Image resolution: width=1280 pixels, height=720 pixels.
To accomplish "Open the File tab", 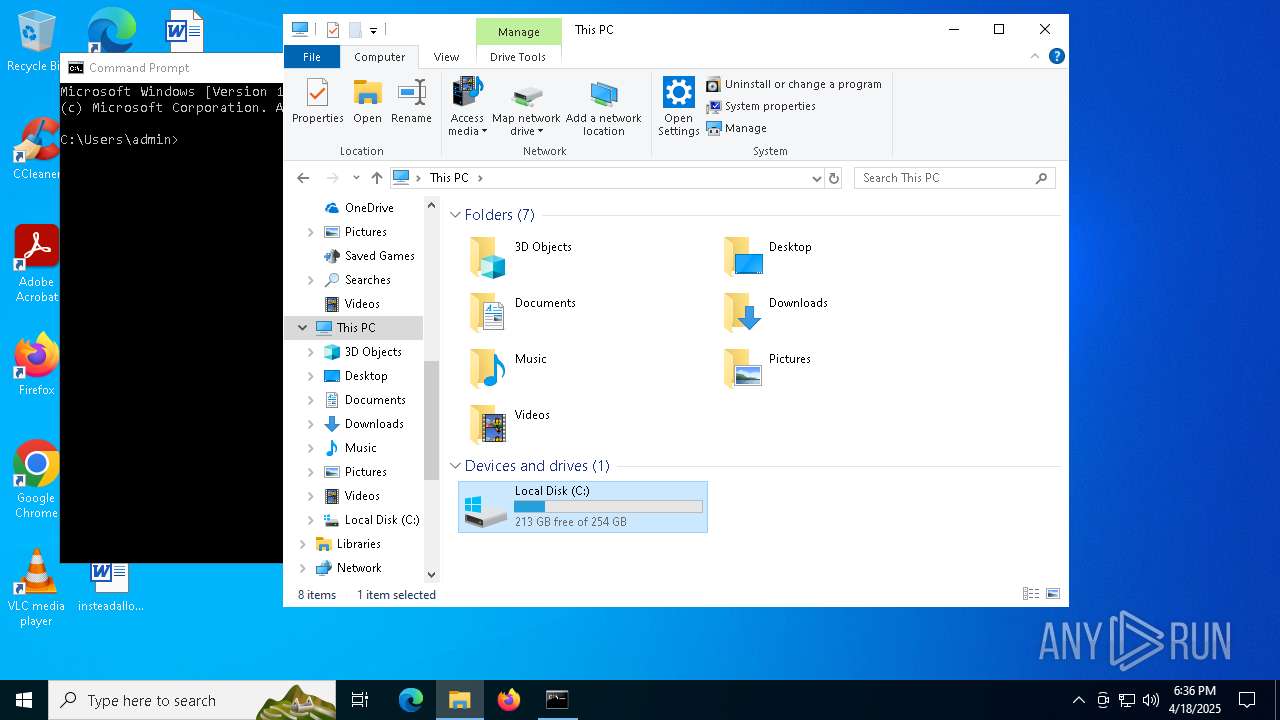I will (312, 57).
